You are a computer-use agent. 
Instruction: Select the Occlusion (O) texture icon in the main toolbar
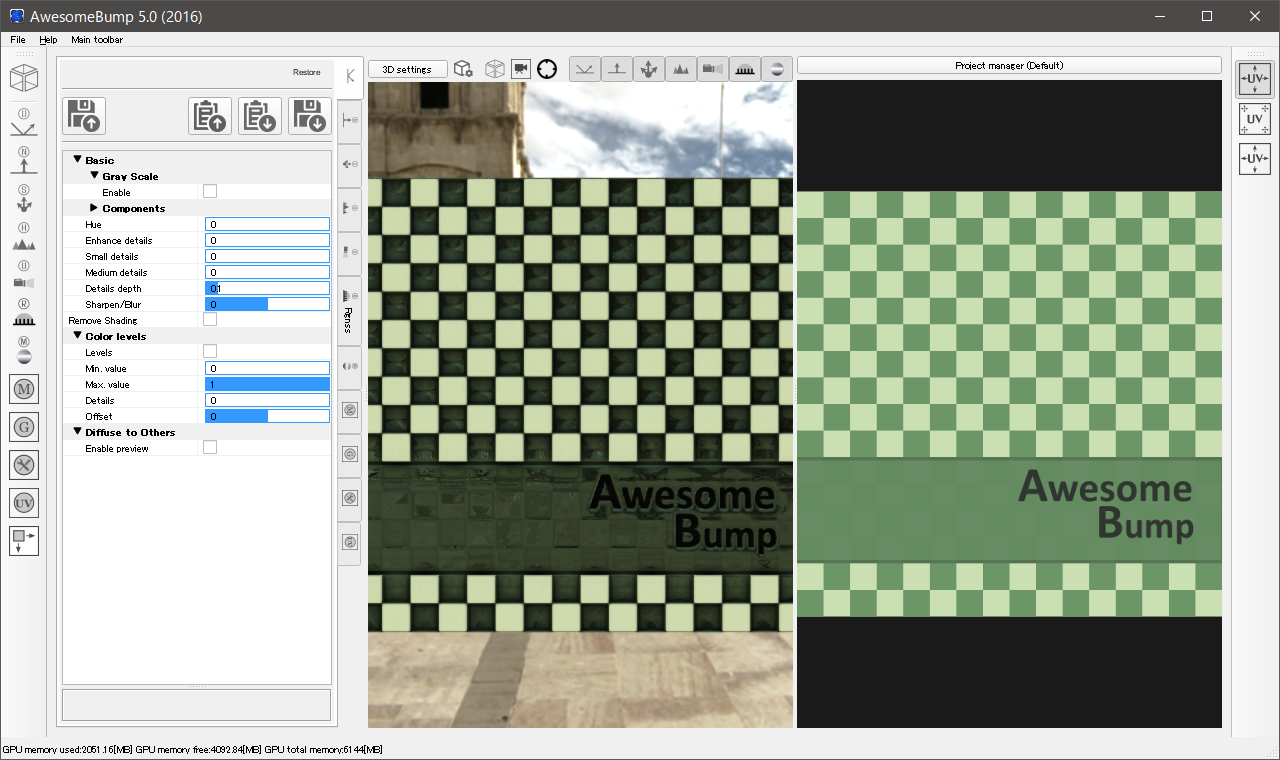(x=24, y=276)
